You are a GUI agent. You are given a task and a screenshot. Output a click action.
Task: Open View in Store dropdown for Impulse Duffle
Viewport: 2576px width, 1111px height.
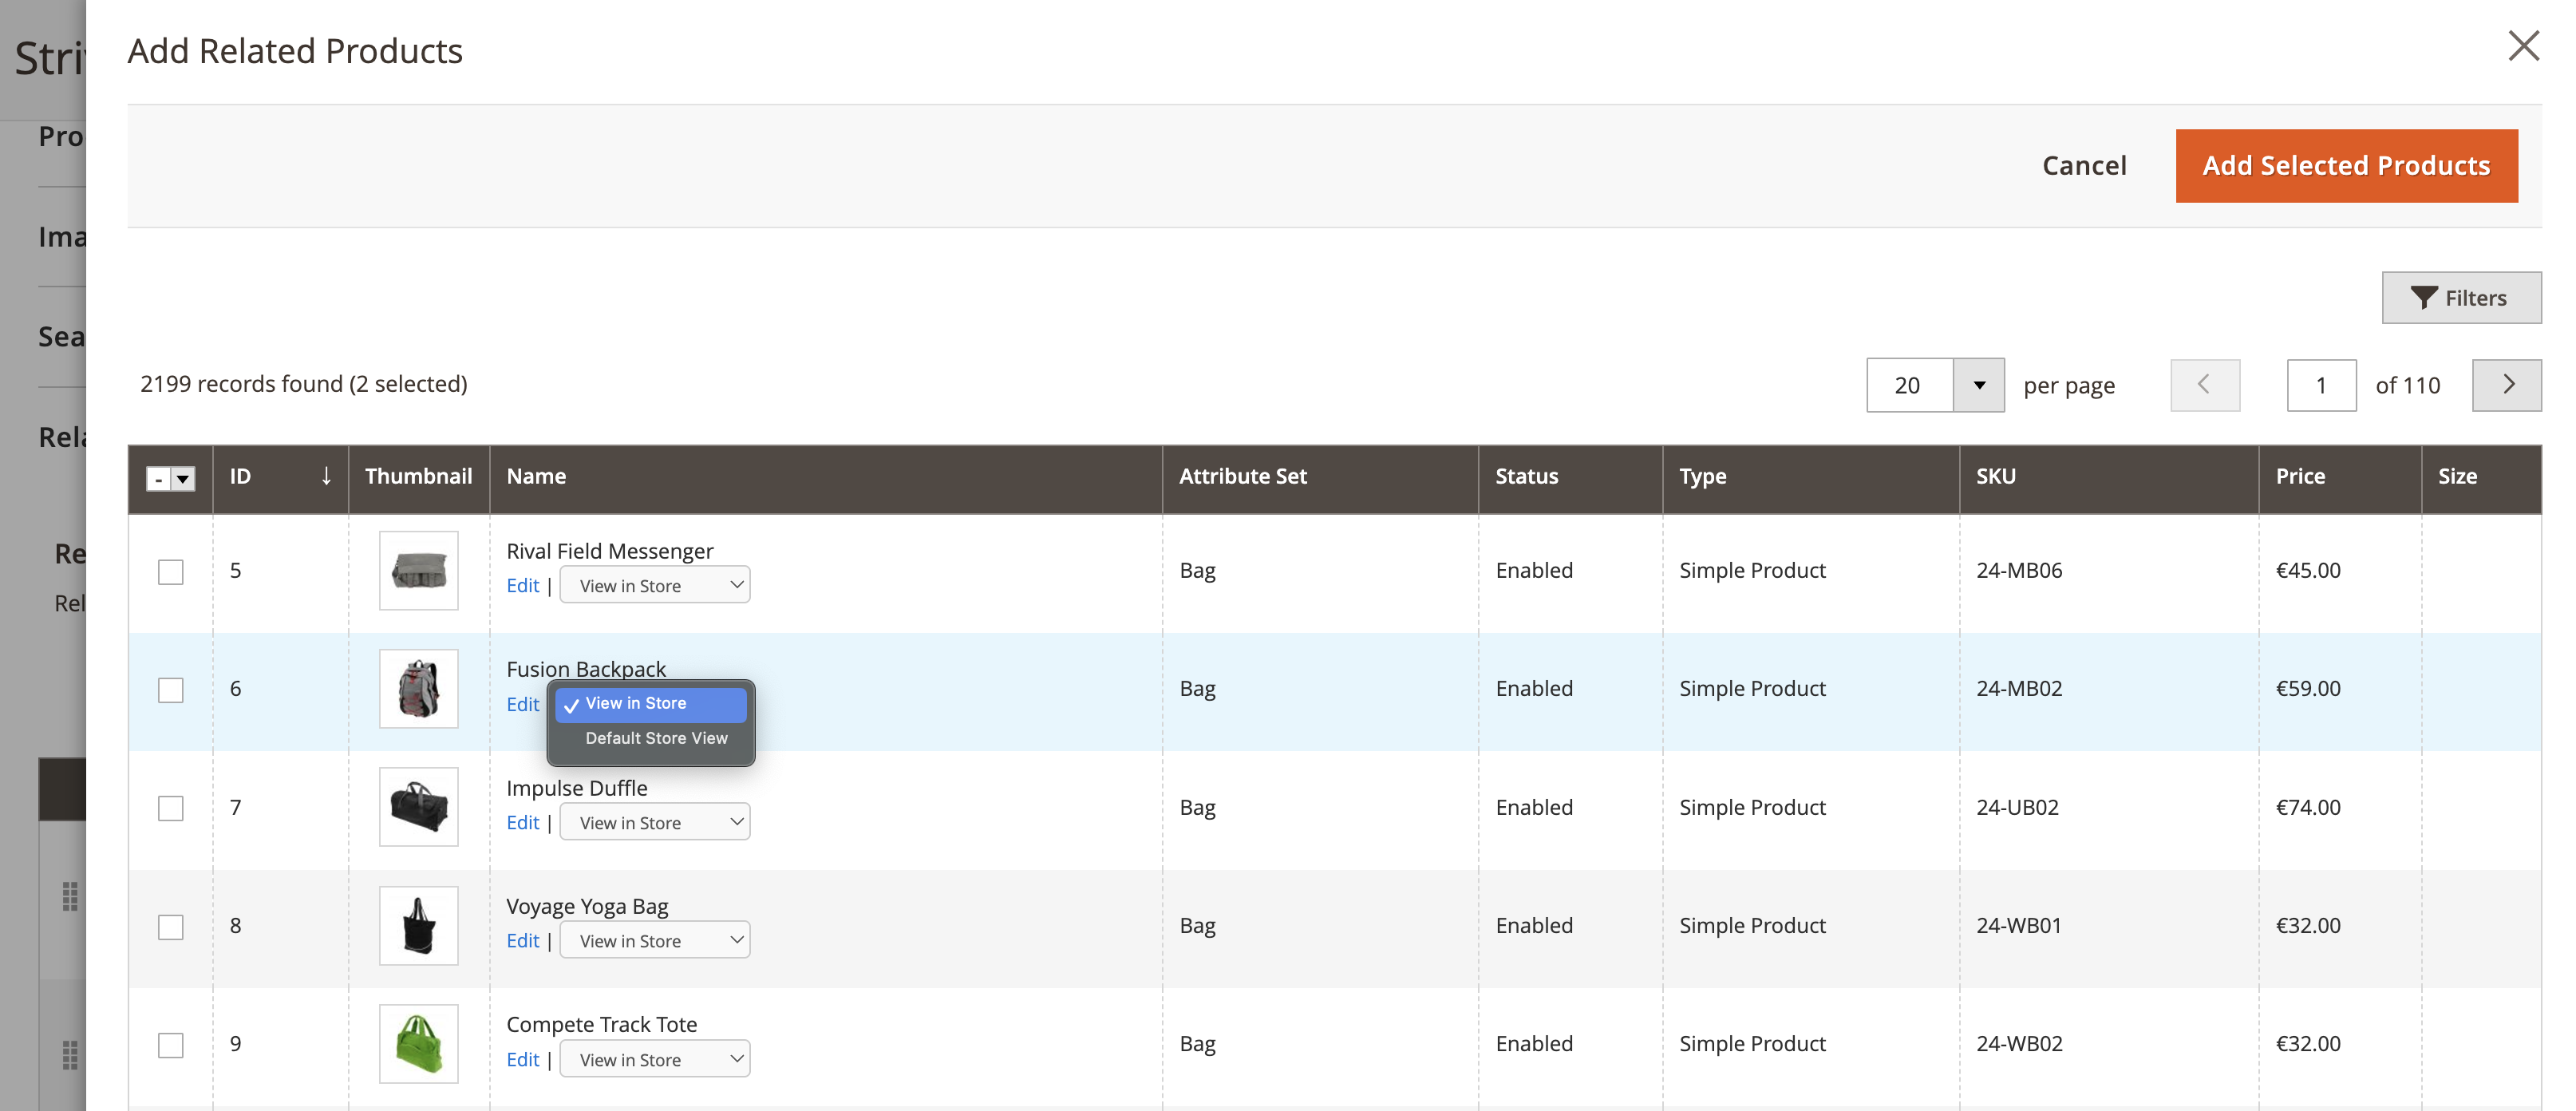pos(654,822)
